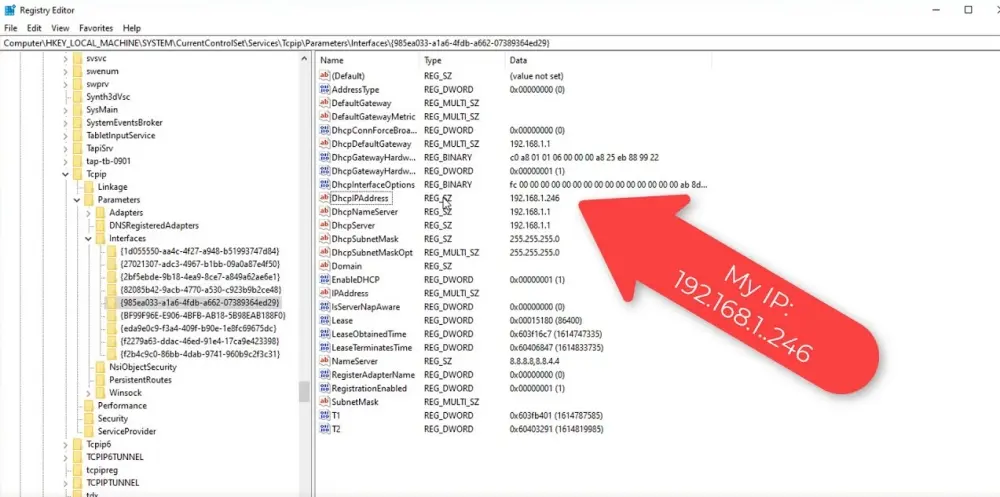Click the T1 DWORD value icon

tap(324, 415)
